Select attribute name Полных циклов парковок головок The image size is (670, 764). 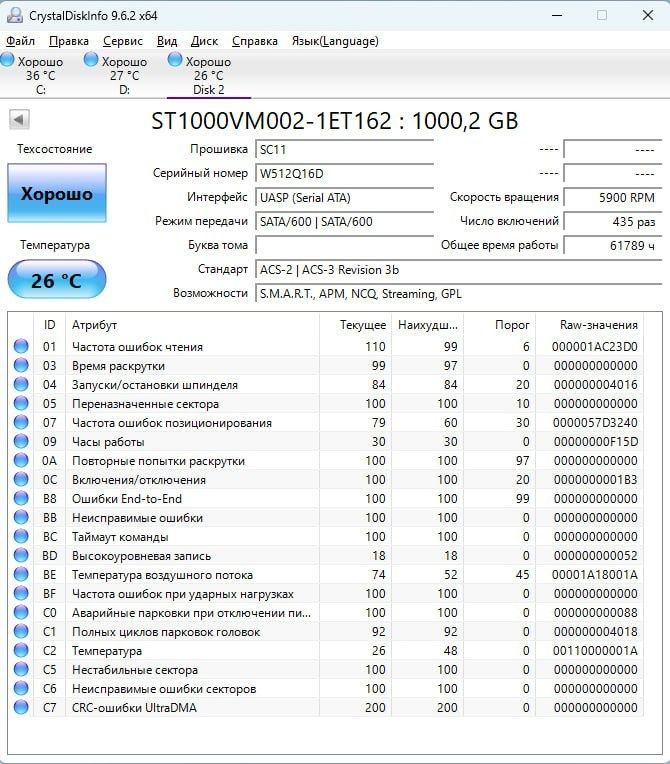166,632
